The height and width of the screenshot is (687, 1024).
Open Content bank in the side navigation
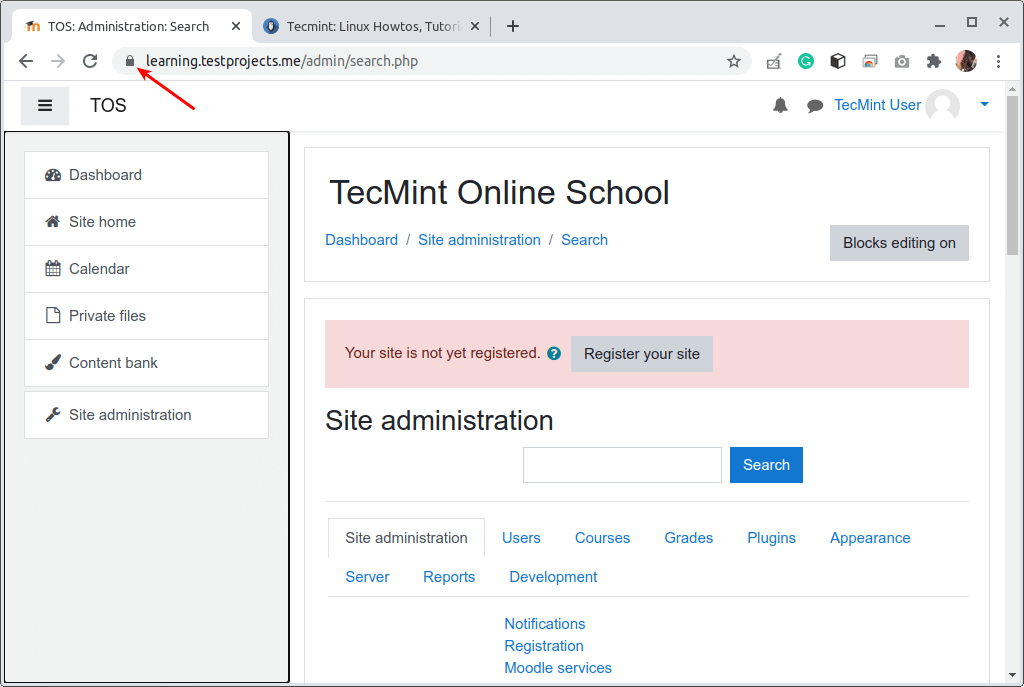pos(146,363)
